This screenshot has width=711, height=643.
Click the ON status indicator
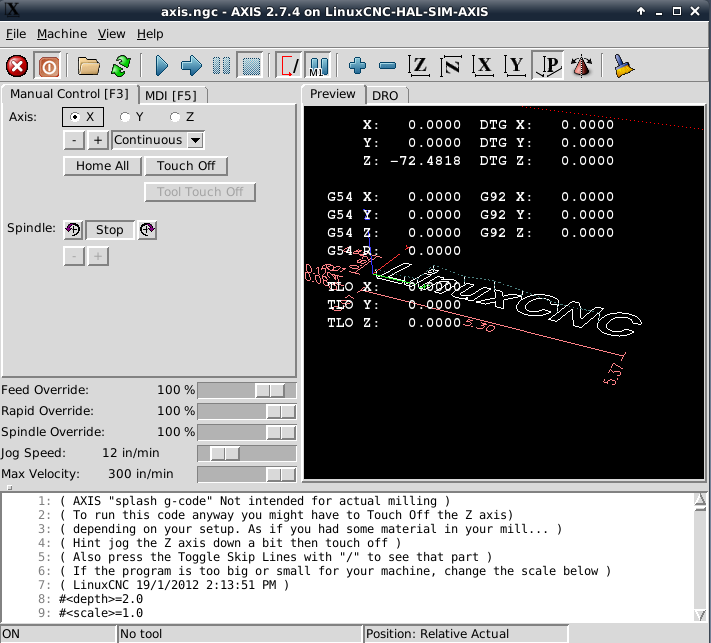pos(58,634)
